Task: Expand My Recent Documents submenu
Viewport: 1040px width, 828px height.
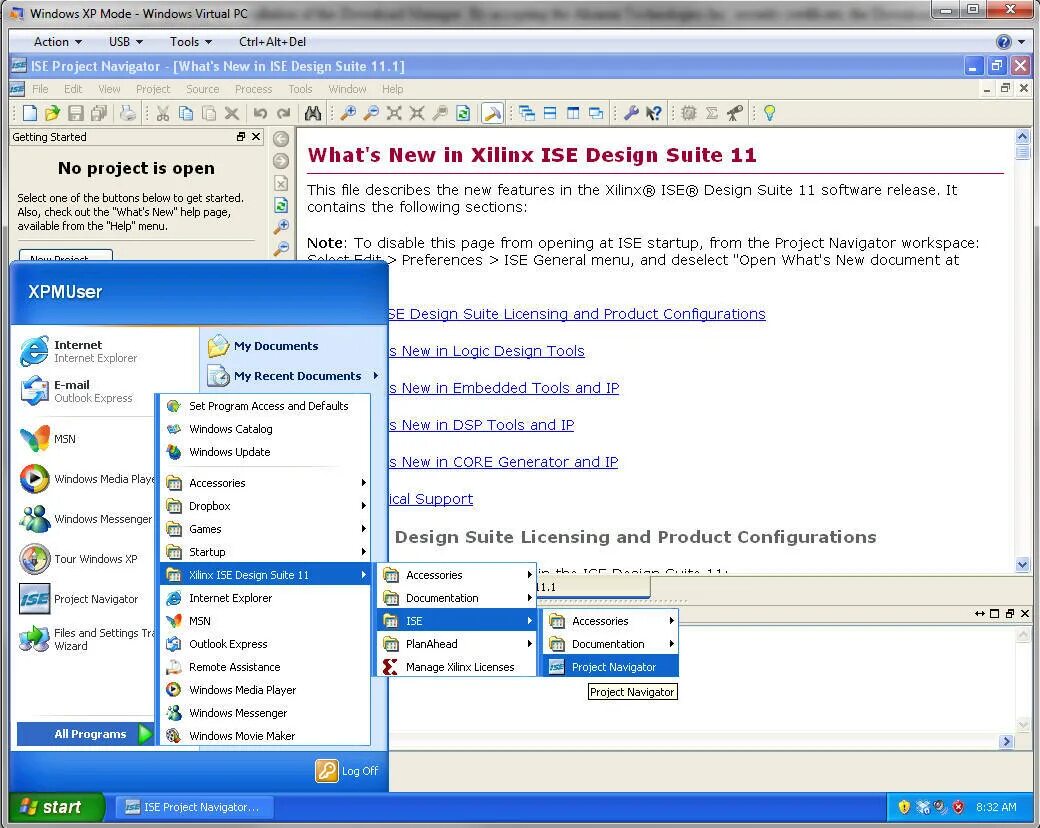Action: point(292,376)
